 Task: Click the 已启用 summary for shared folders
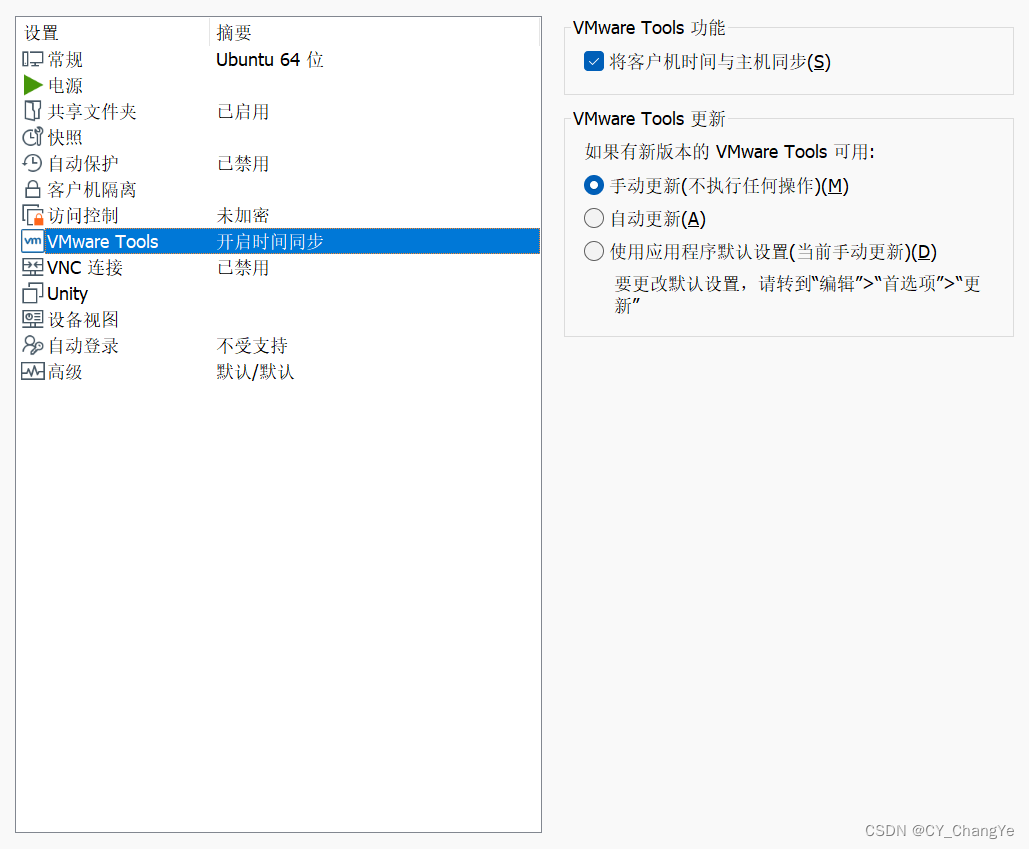pyautogui.click(x=243, y=112)
